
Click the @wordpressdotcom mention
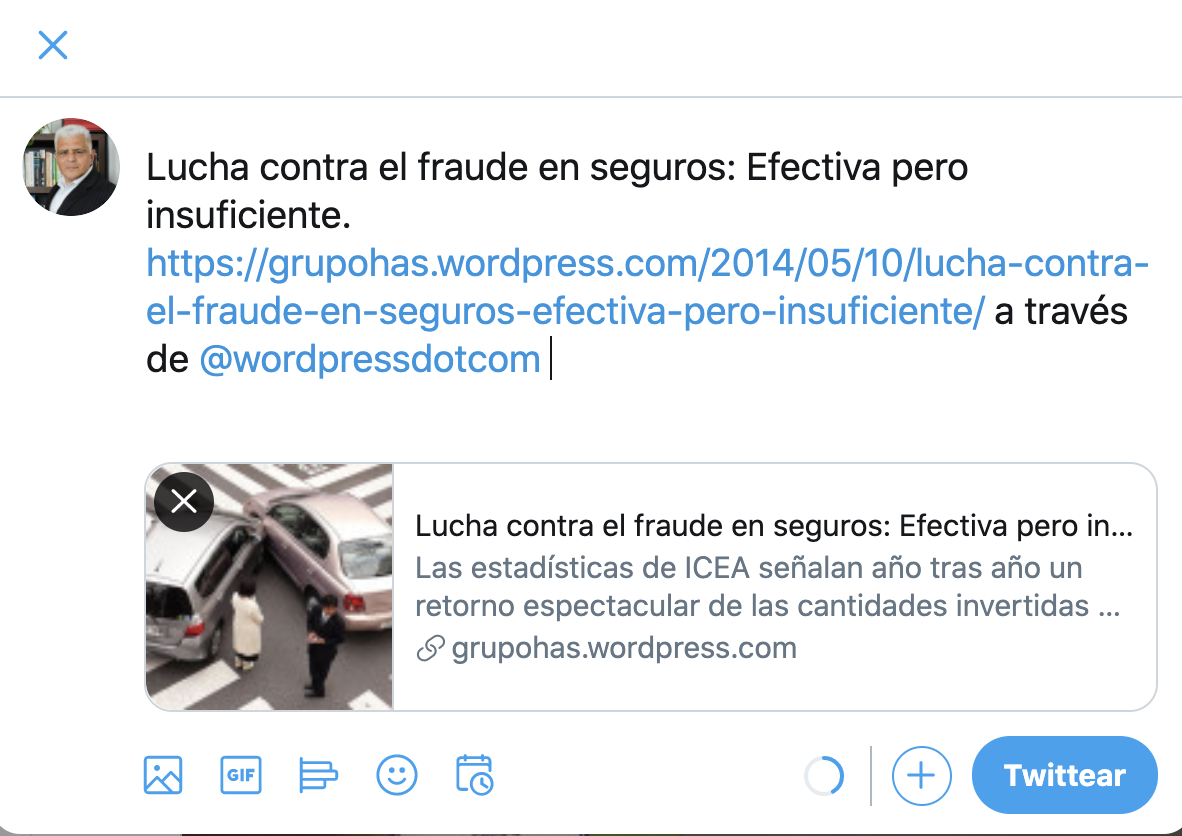(370, 359)
